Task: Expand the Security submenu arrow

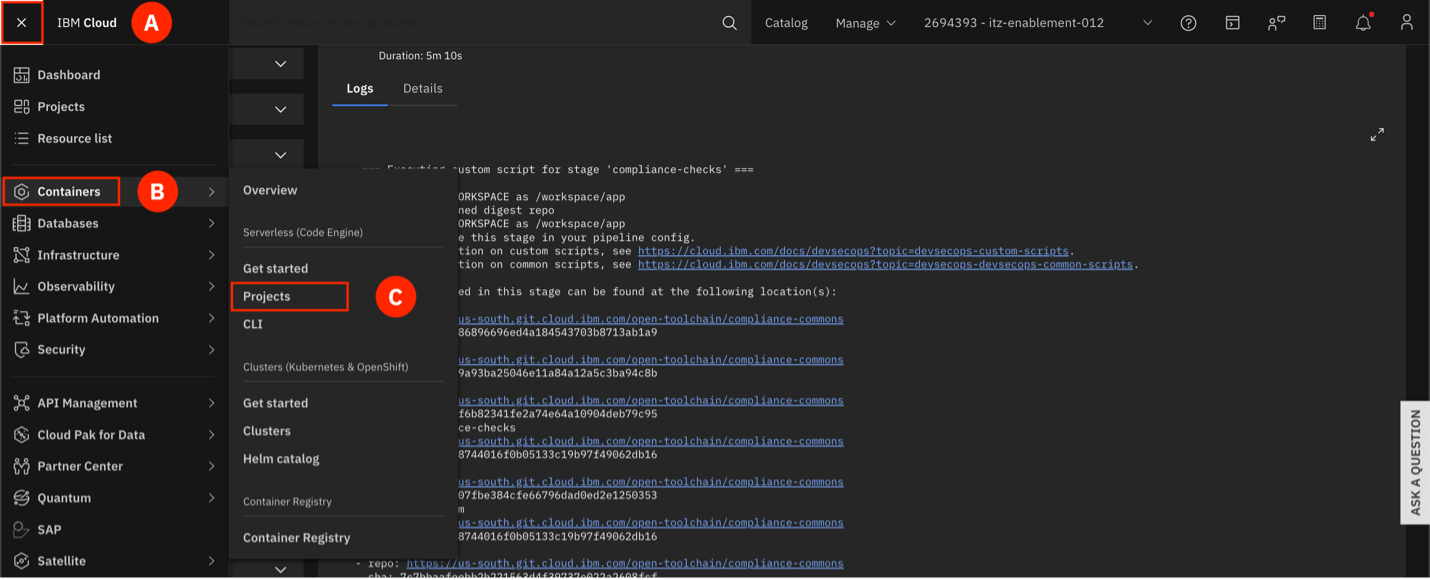Action: tap(211, 350)
